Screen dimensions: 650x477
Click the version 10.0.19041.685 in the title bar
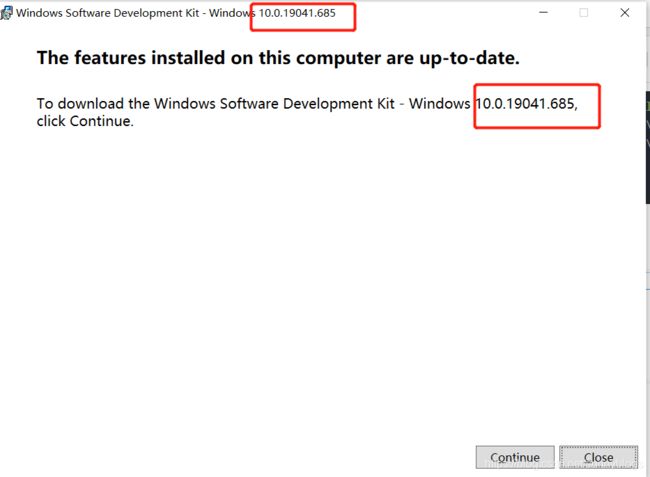[x=297, y=13]
